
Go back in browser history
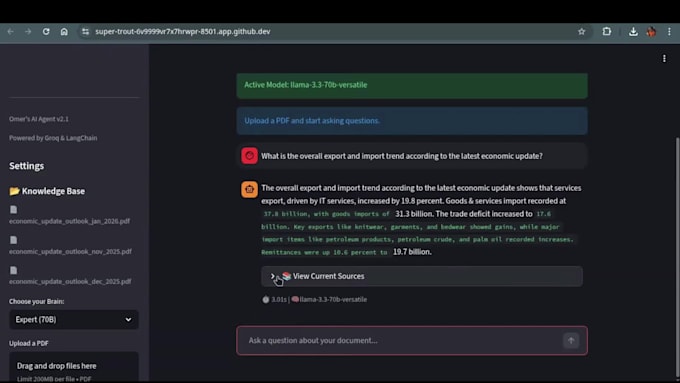[x=10, y=32]
